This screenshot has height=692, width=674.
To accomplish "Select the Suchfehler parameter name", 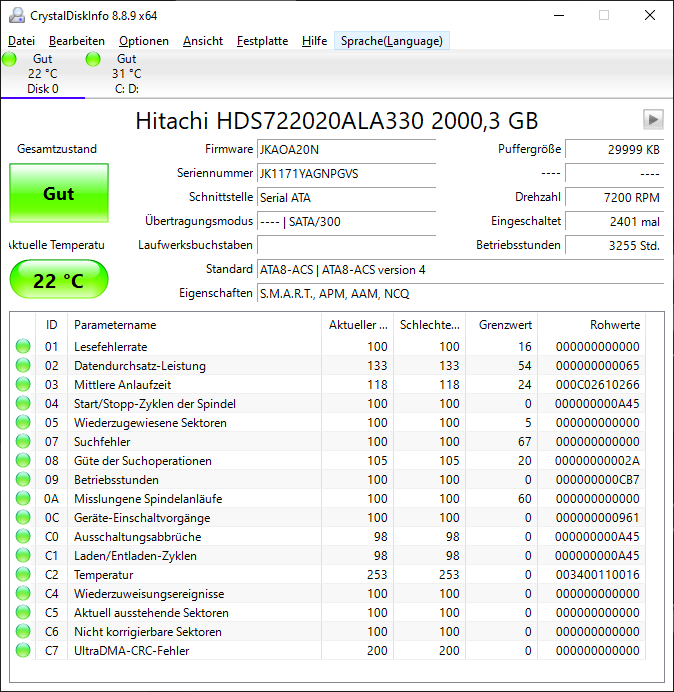I will pos(102,442).
